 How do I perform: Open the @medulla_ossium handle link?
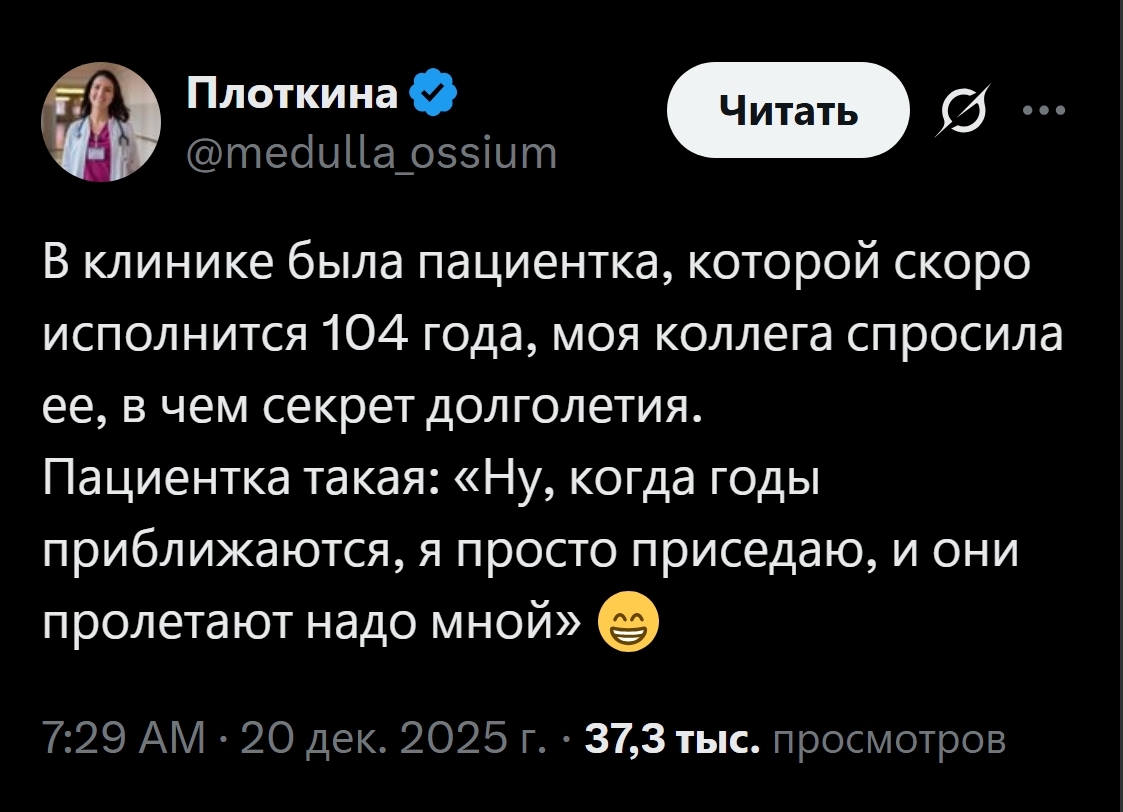click(x=371, y=153)
